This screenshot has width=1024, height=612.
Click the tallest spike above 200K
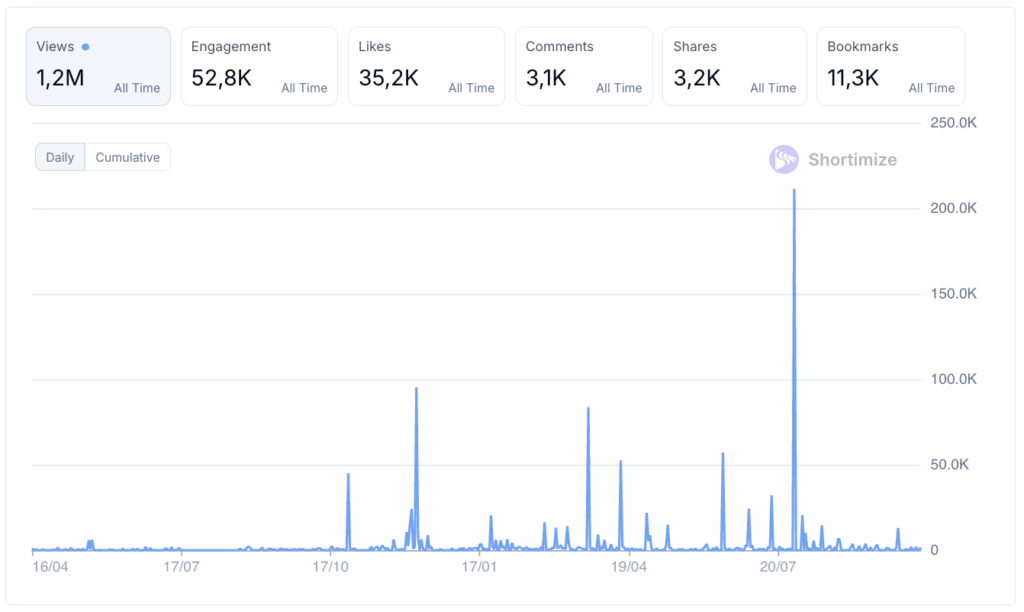pyautogui.click(x=794, y=192)
